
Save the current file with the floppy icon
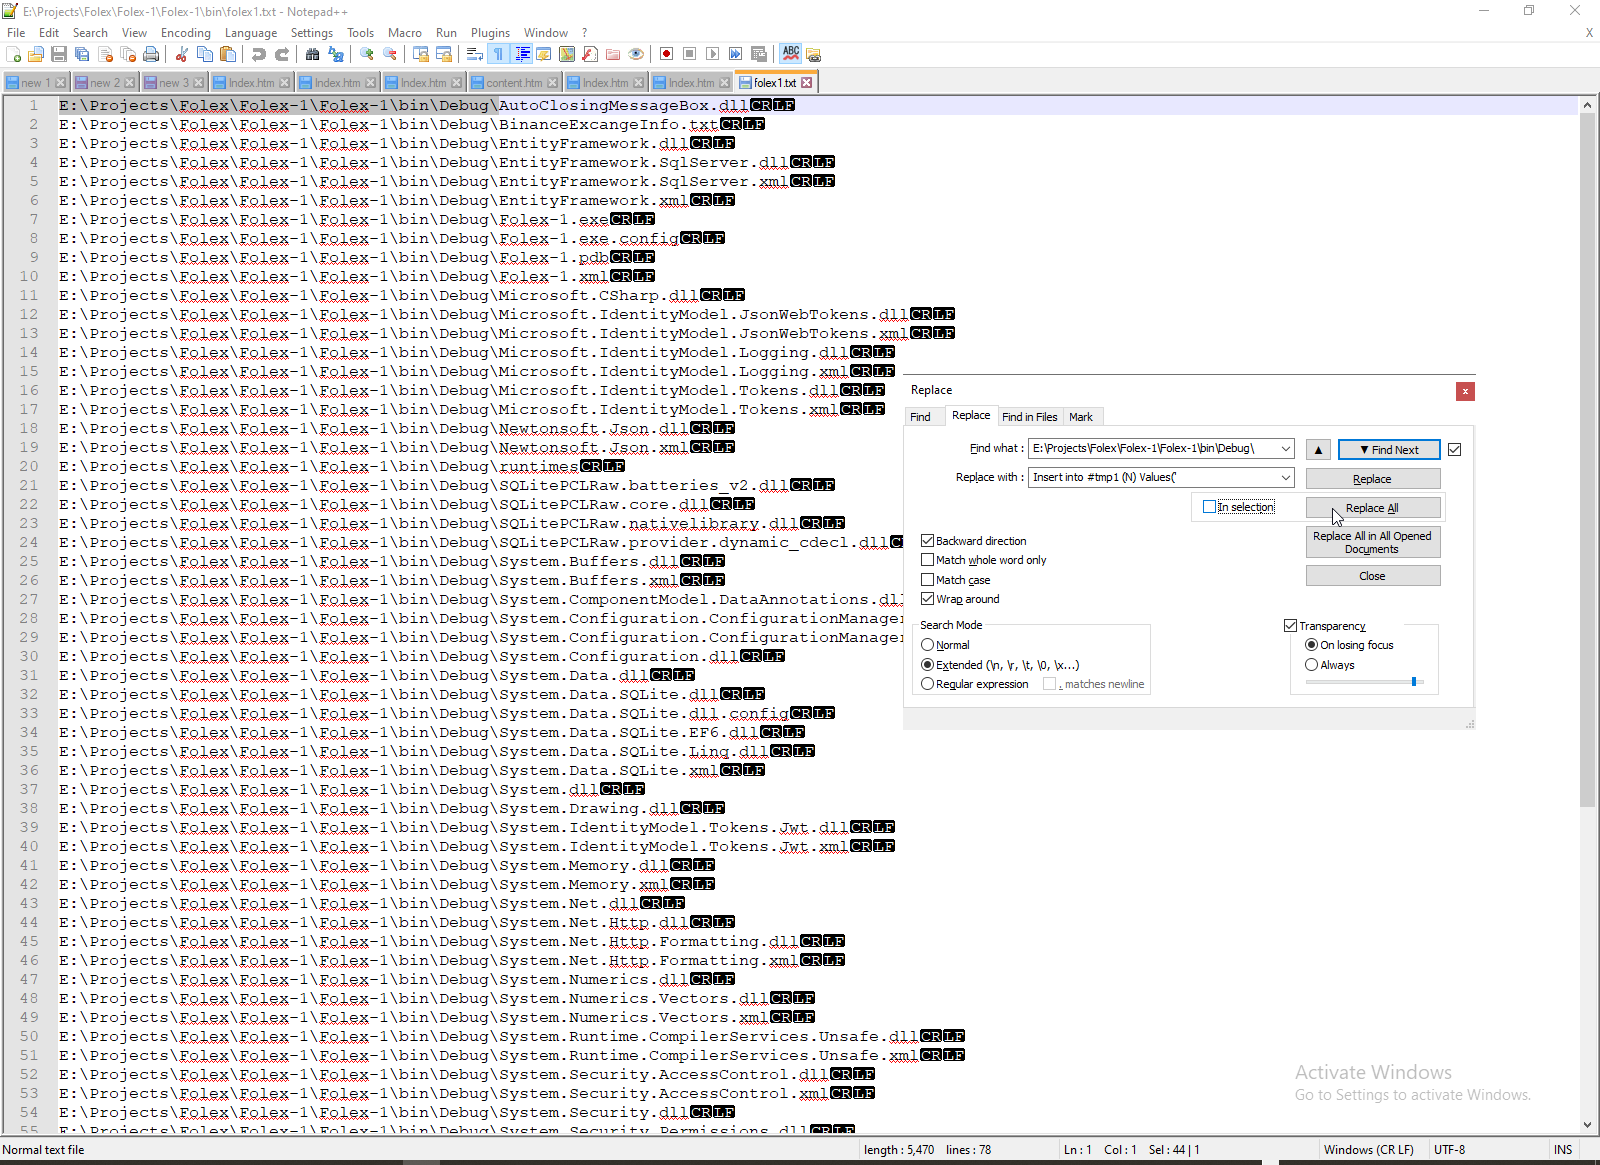[59, 54]
